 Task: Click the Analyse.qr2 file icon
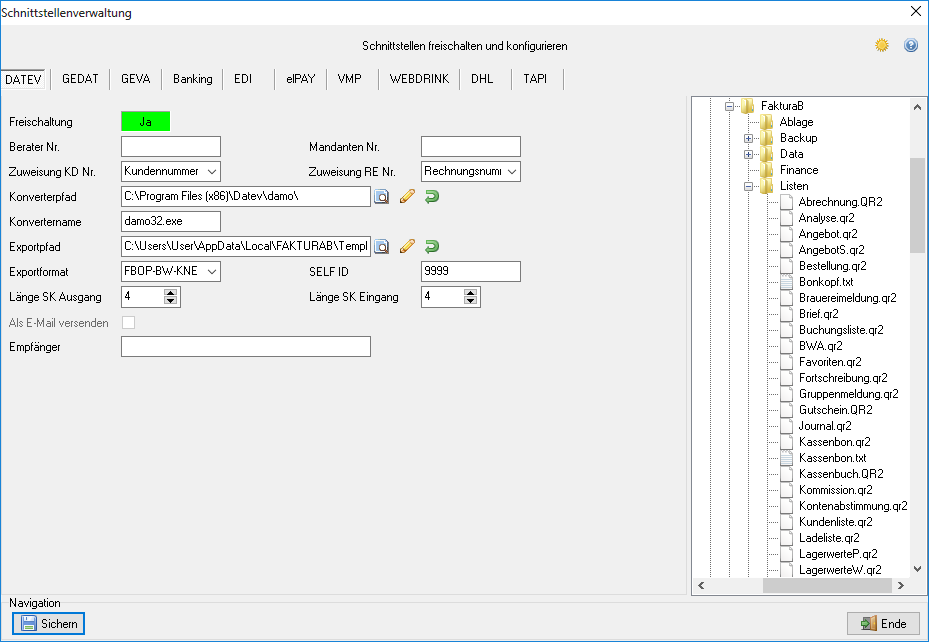click(x=786, y=218)
